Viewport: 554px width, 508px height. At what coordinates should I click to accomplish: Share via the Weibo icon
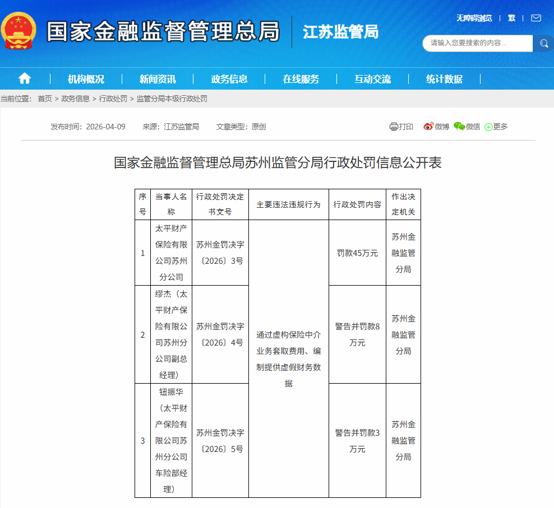click(428, 126)
